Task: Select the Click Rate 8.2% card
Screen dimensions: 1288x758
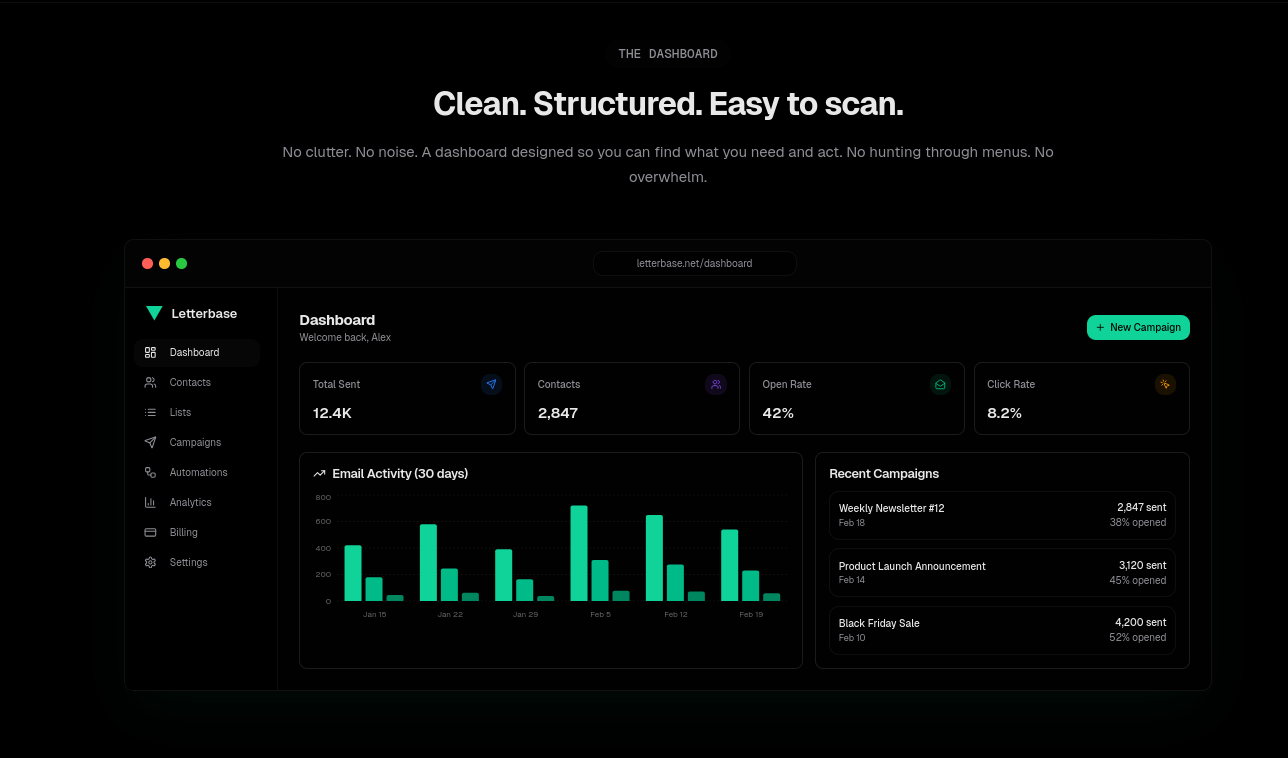Action: [x=1082, y=398]
